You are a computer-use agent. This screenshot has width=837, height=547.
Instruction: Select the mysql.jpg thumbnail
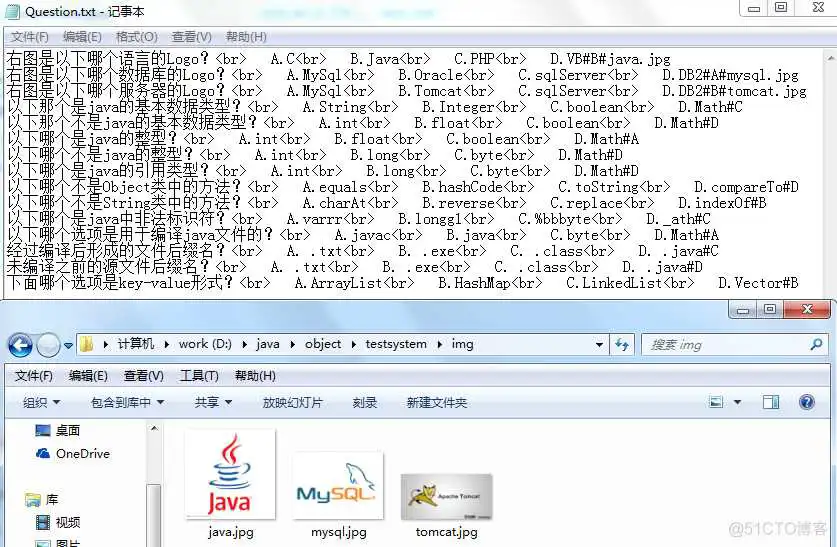coord(338,485)
